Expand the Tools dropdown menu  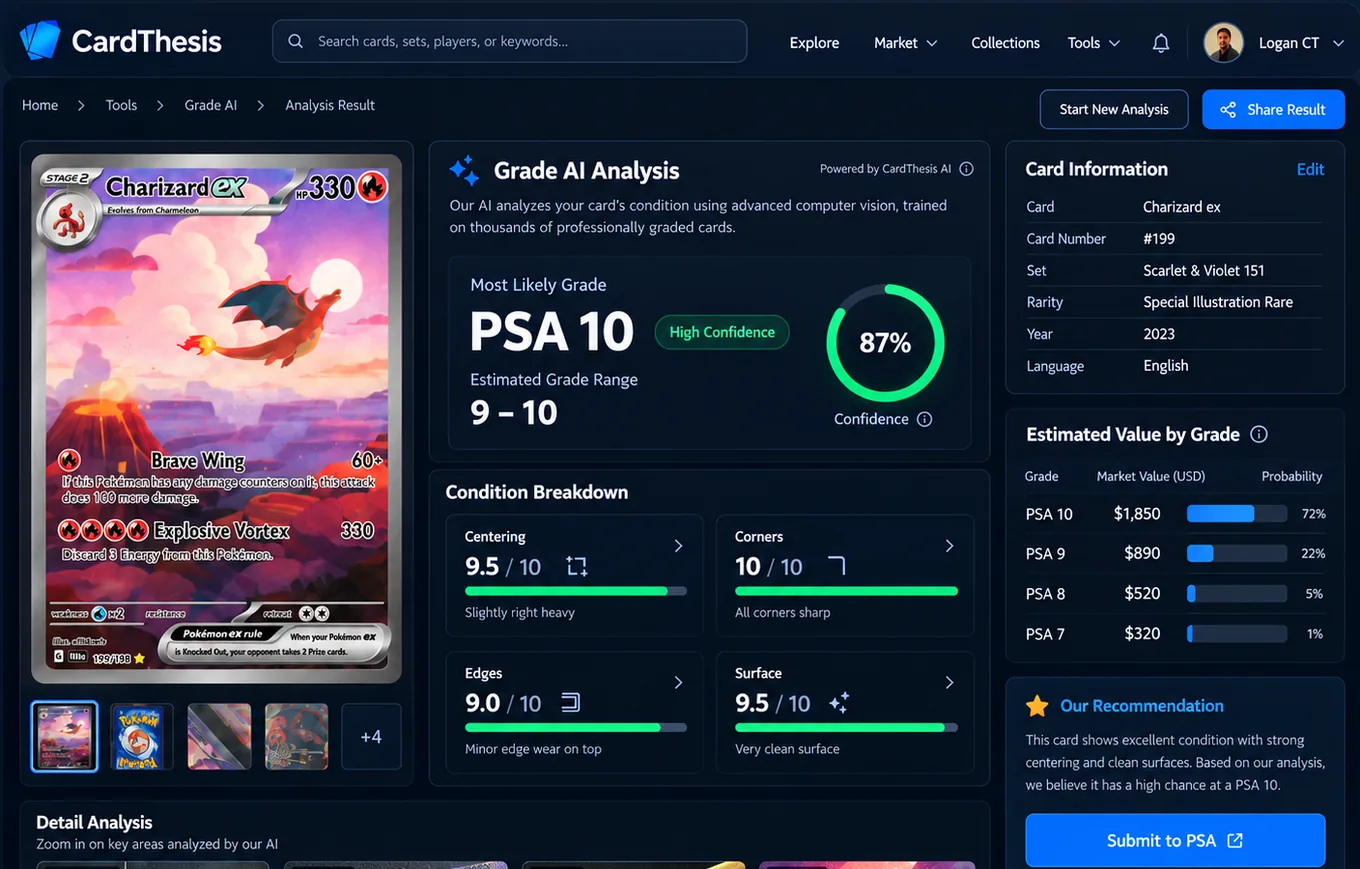tap(1094, 43)
